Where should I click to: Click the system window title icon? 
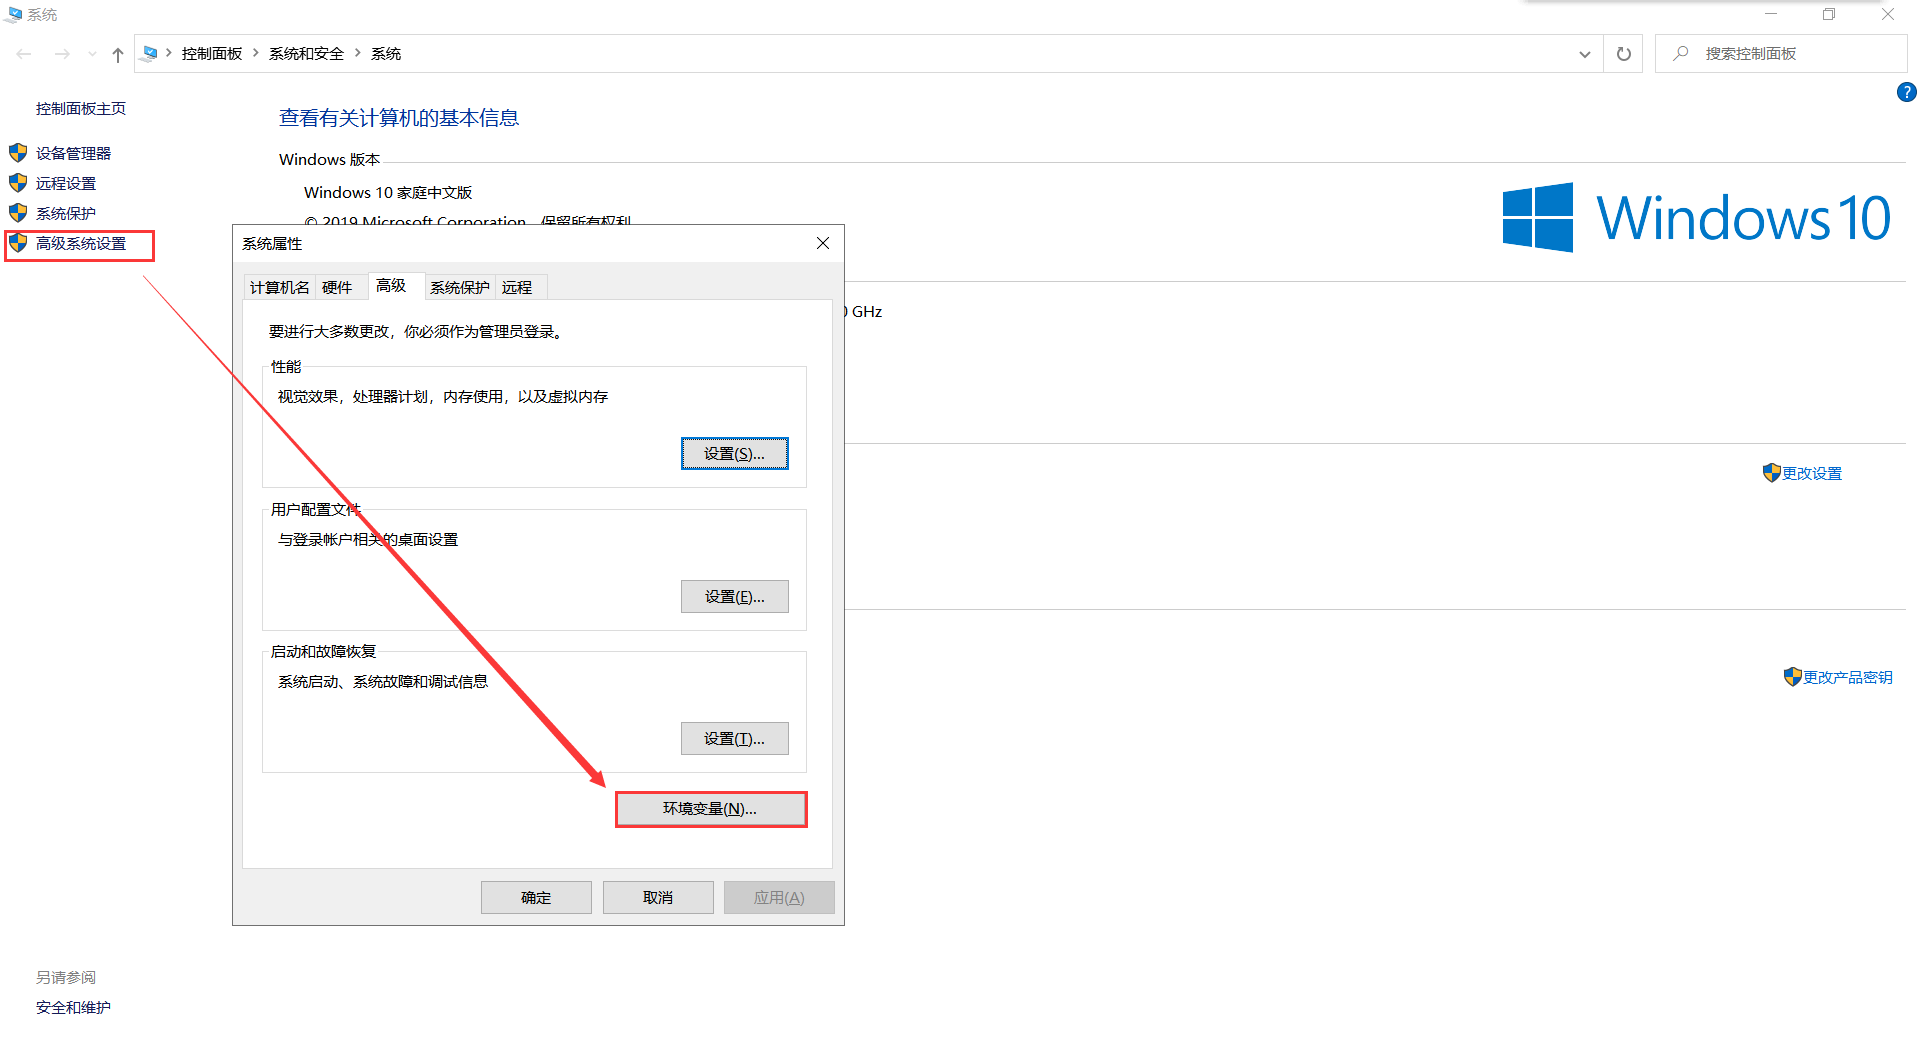tap(14, 14)
